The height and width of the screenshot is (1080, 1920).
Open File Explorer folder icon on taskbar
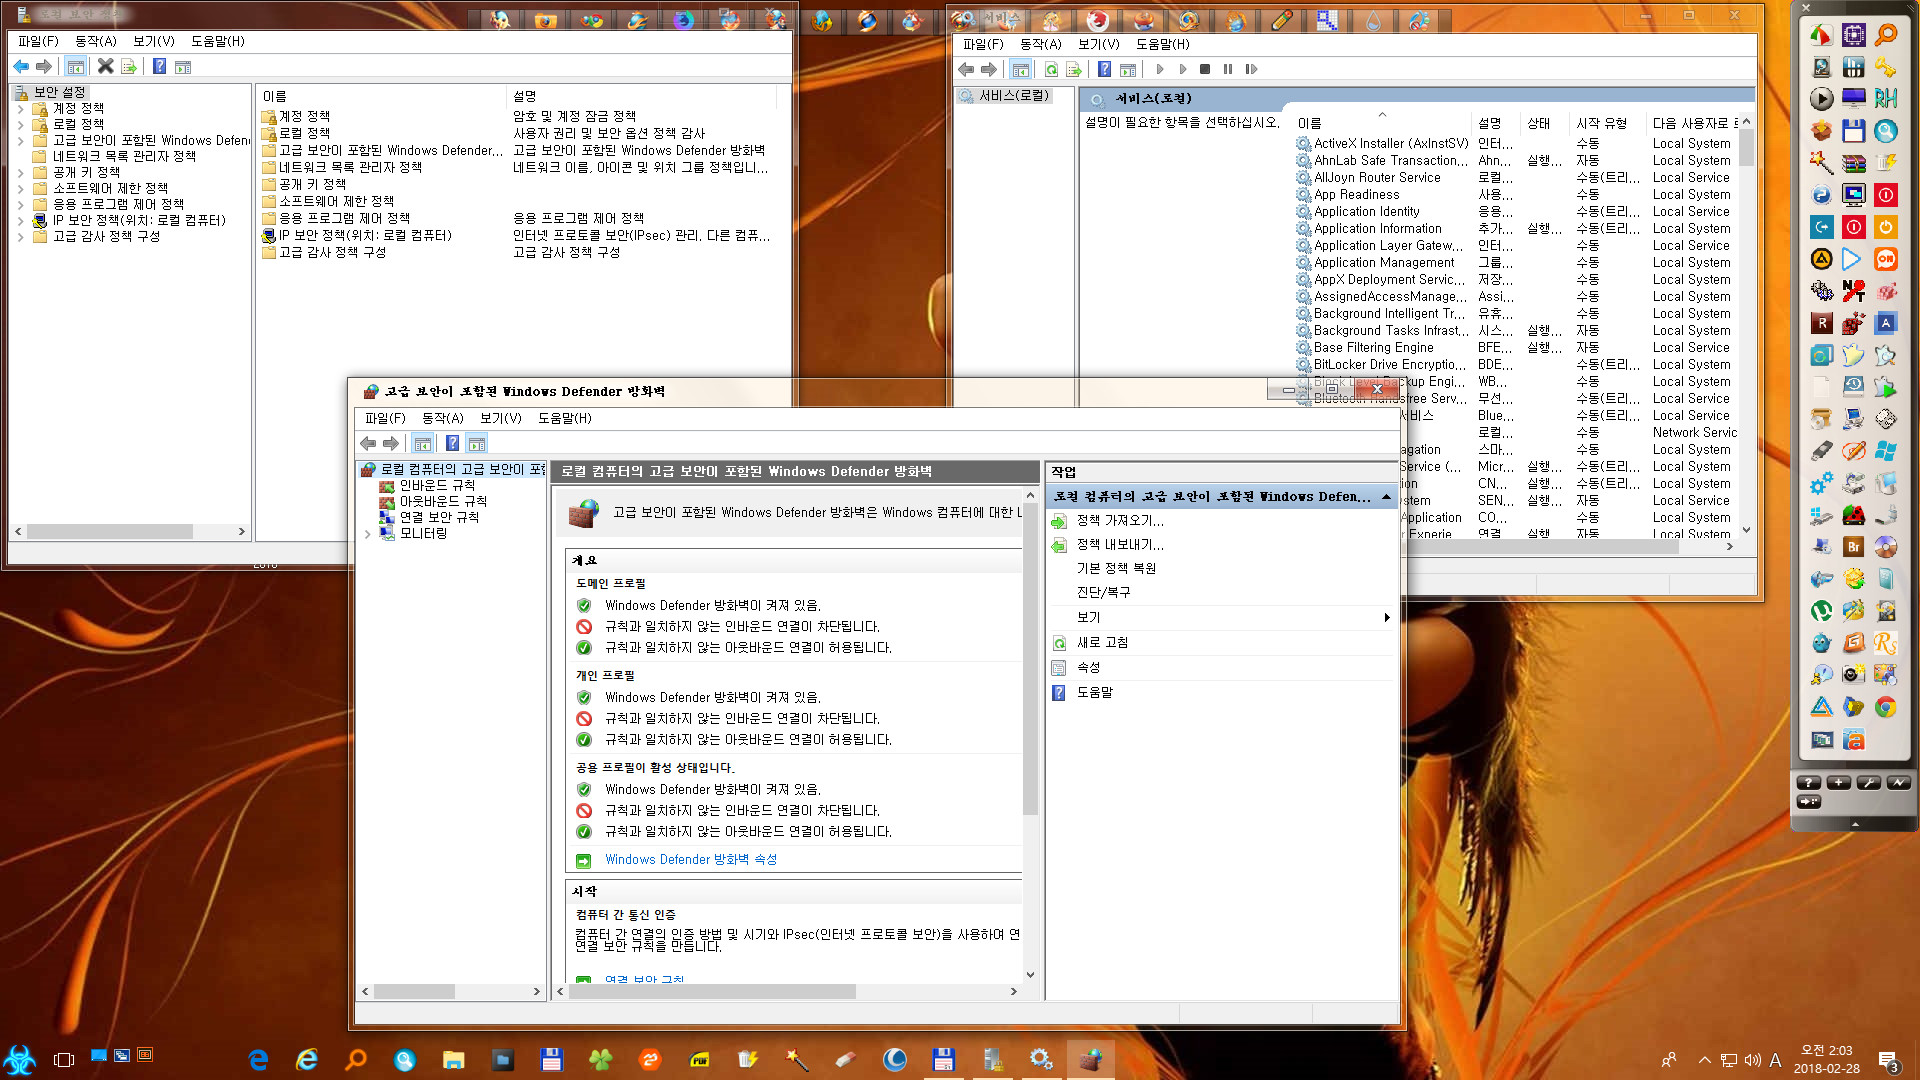pos(454,1059)
